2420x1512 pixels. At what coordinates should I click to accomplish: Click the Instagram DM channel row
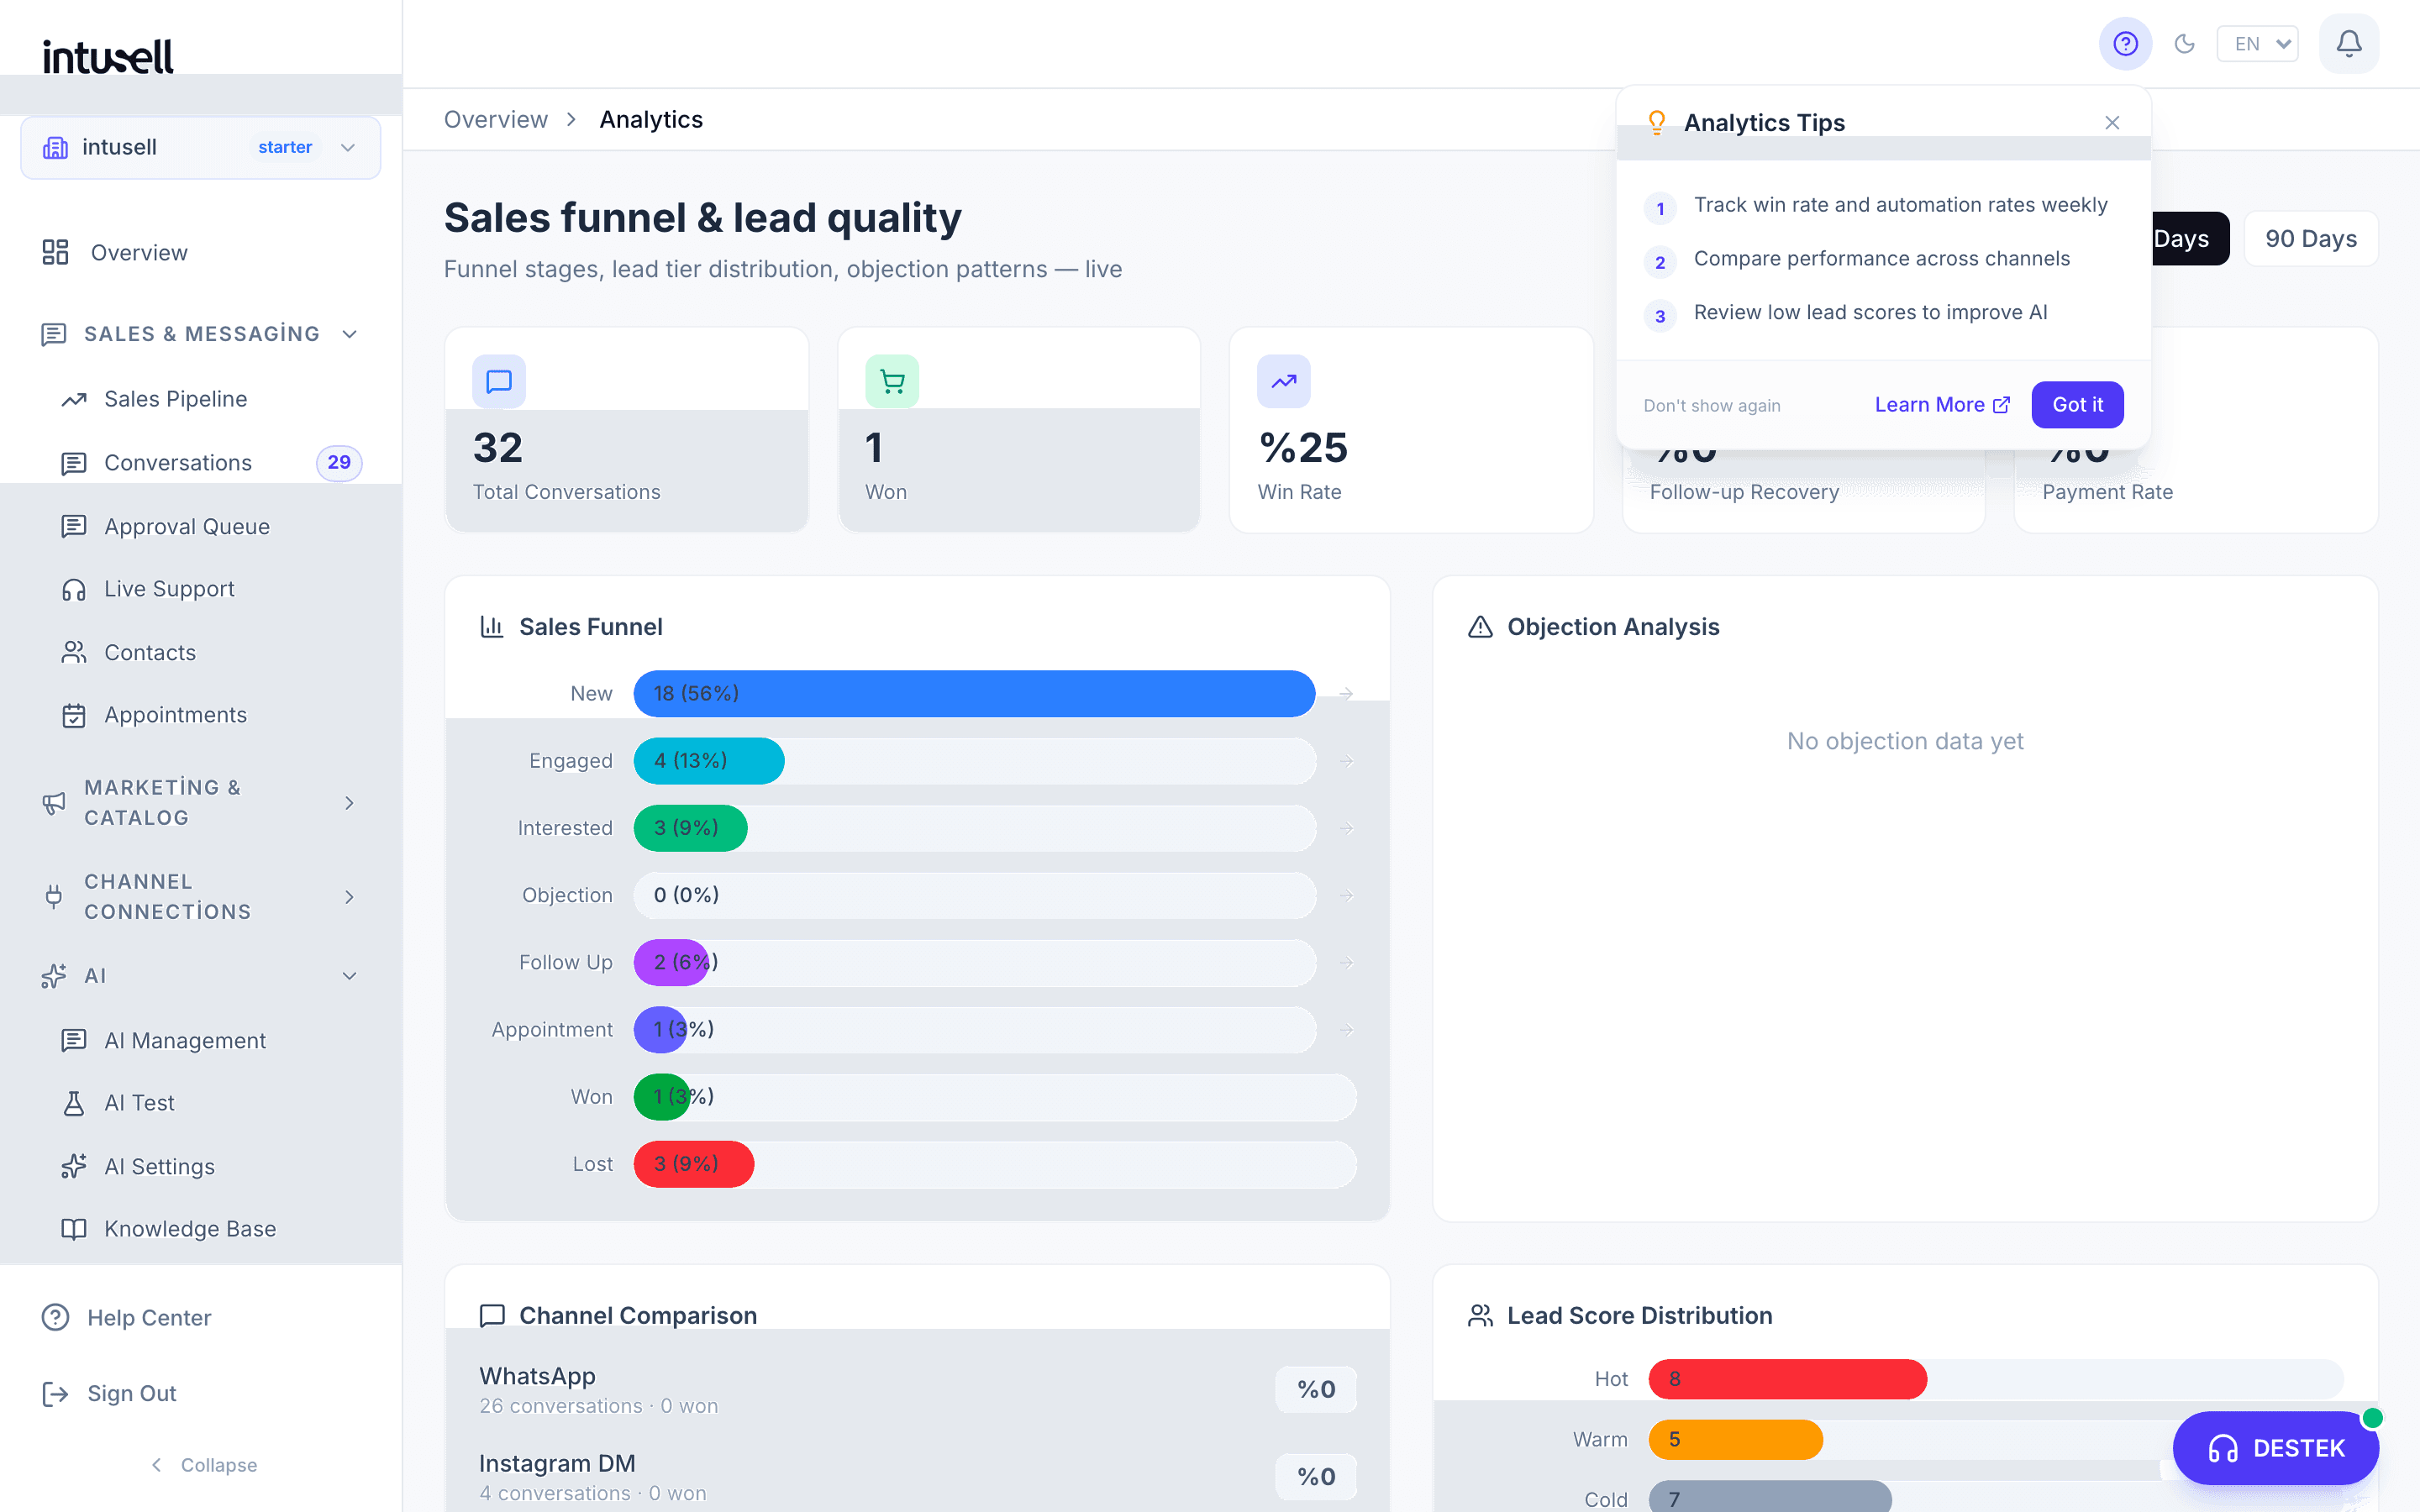pos(917,1477)
